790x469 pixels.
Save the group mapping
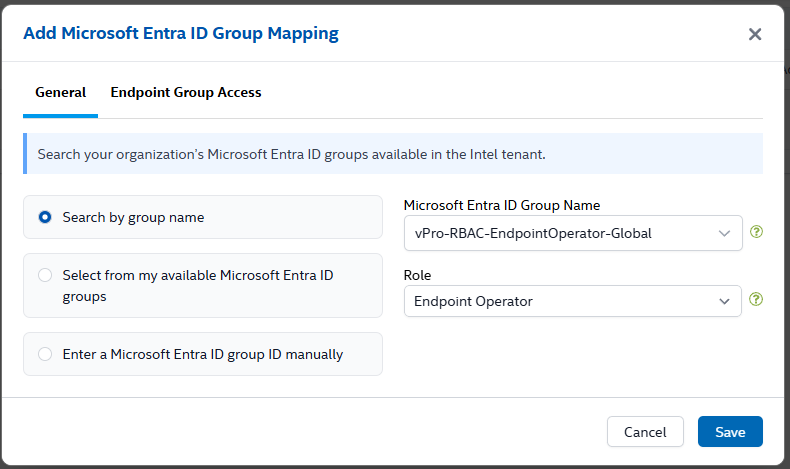point(730,432)
